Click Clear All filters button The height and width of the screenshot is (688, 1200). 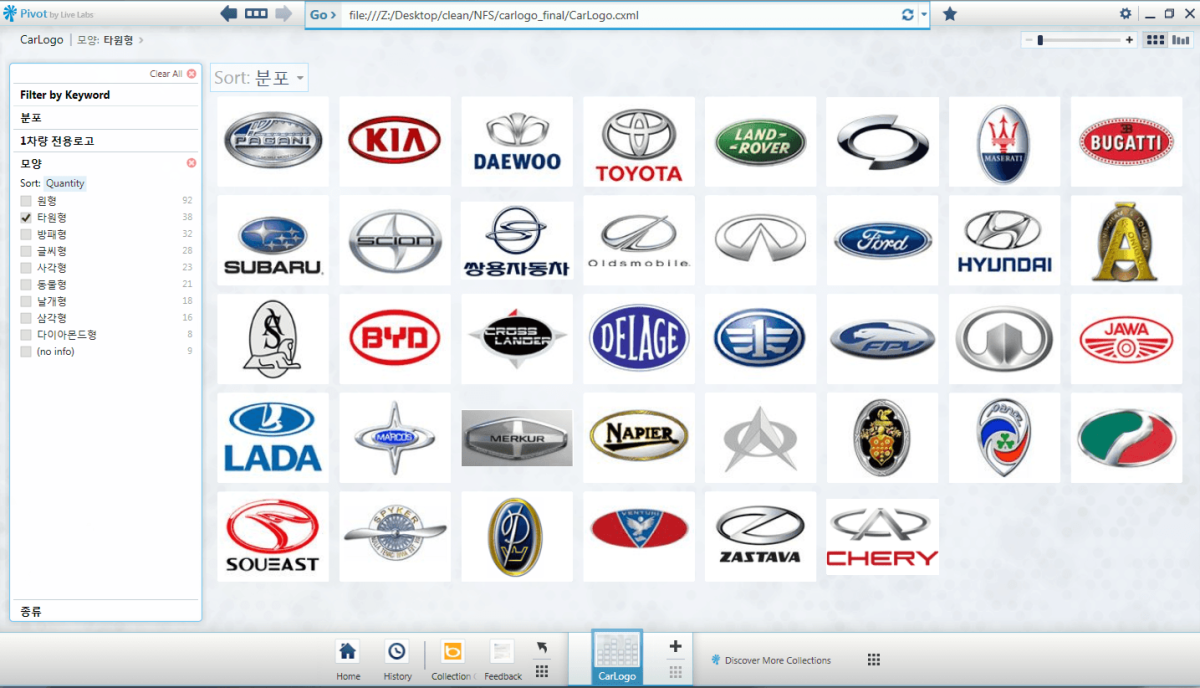coord(172,74)
